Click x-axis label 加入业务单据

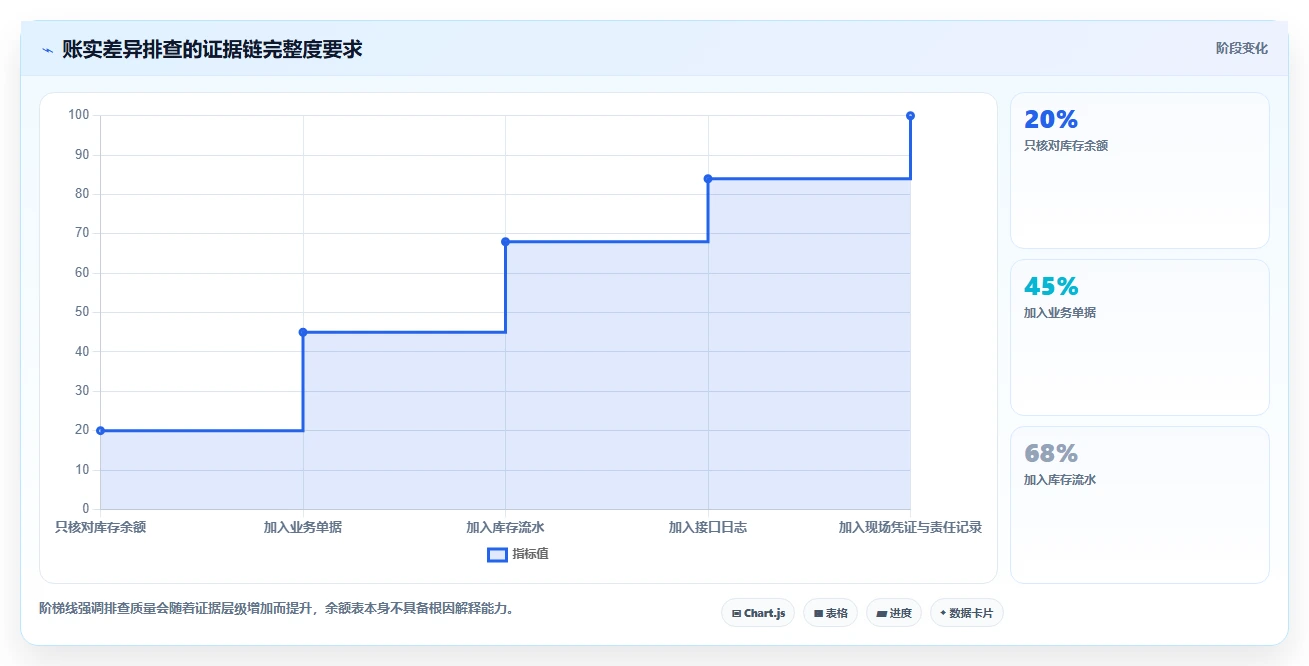(x=303, y=527)
